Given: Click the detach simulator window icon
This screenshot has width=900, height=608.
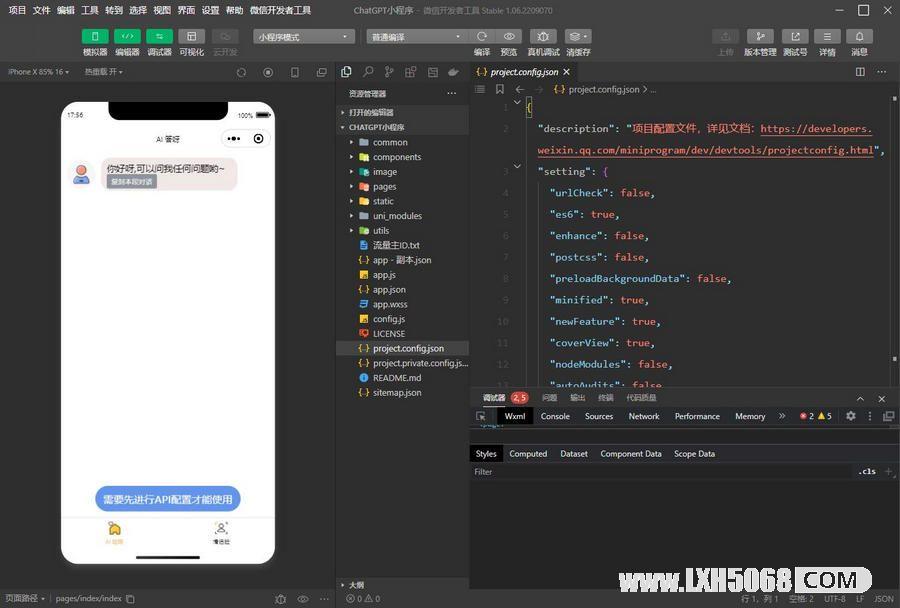Looking at the screenshot, I should pyautogui.click(x=321, y=72).
